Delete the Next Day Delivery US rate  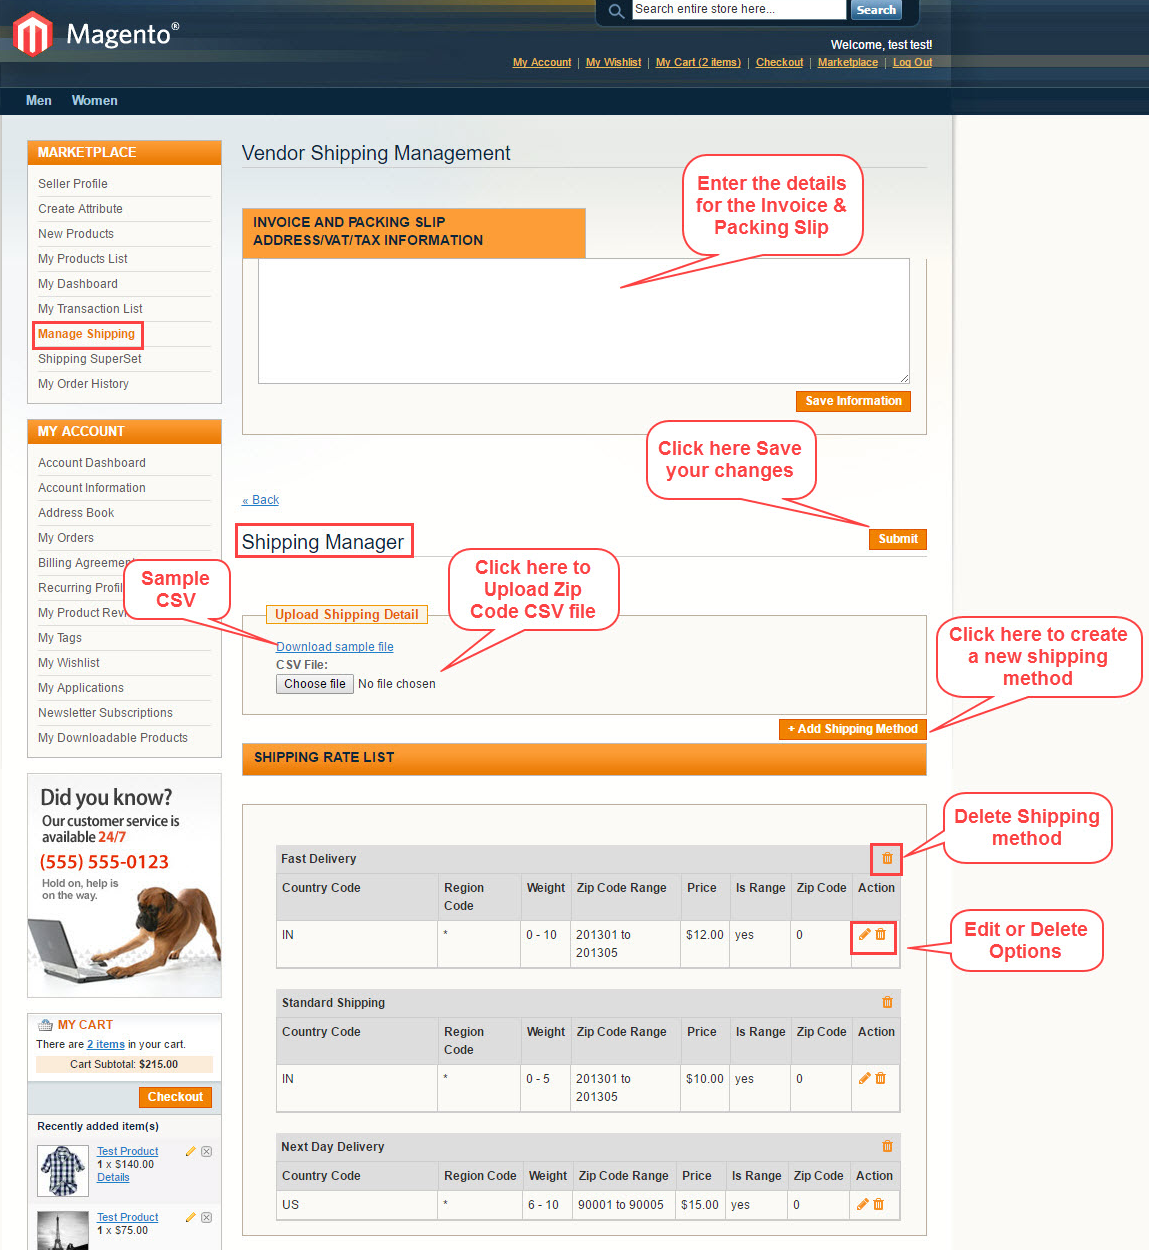(x=879, y=1204)
